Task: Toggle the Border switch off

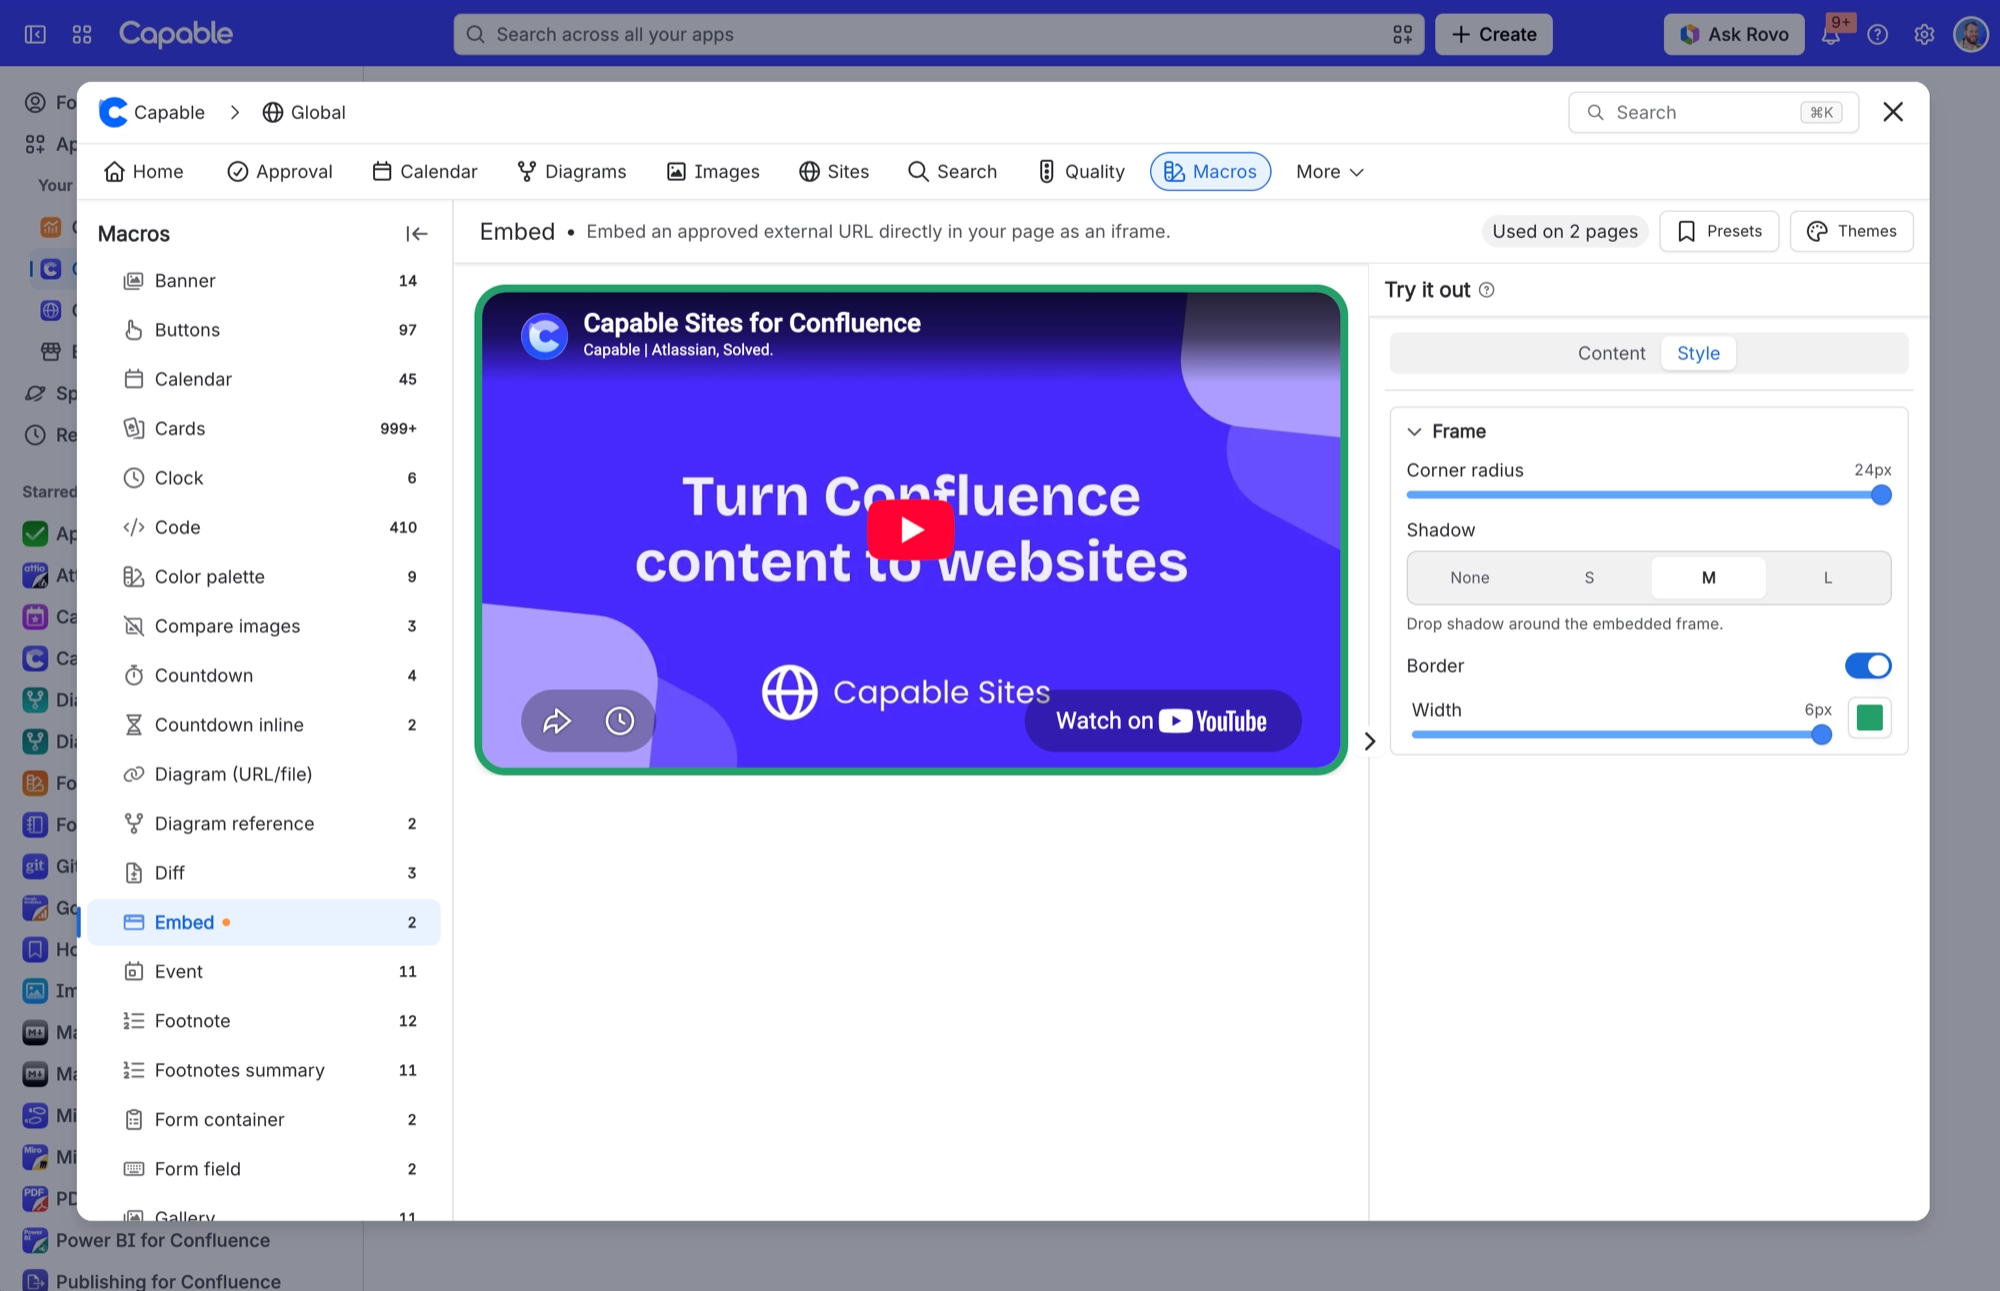Action: [1867, 666]
